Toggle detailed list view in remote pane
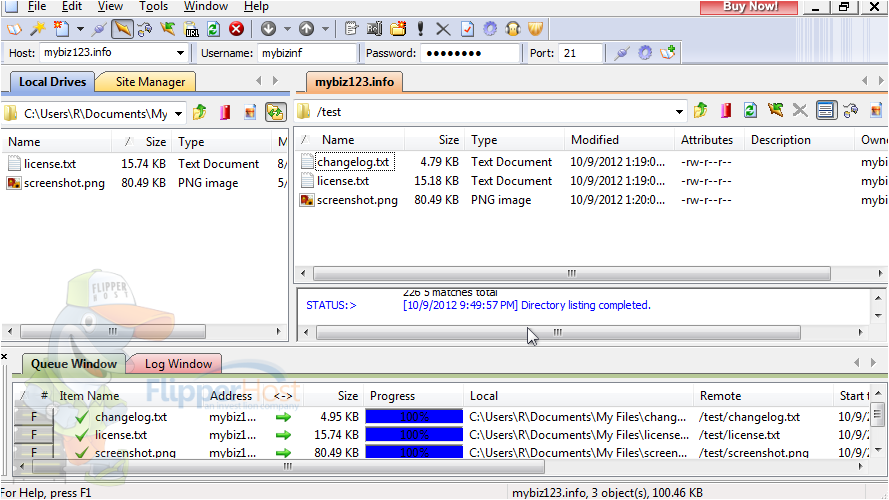889x500 pixels. 826,110
